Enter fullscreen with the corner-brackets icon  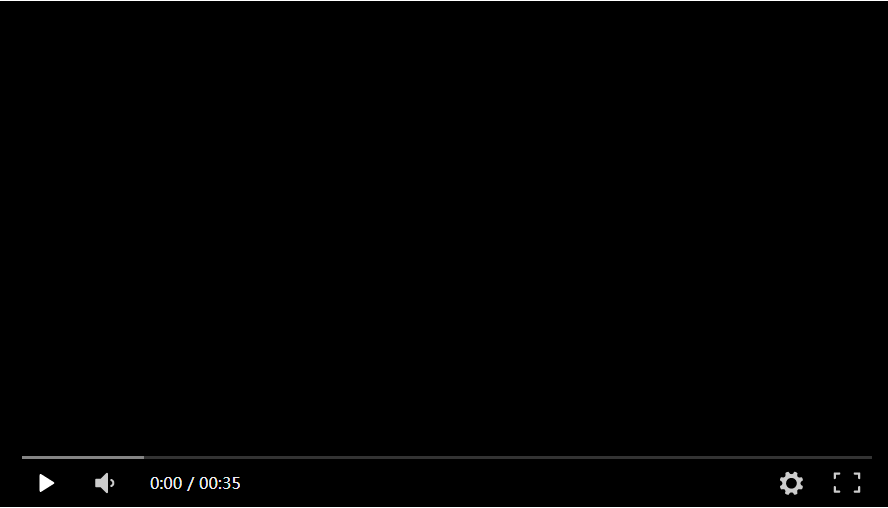point(847,483)
